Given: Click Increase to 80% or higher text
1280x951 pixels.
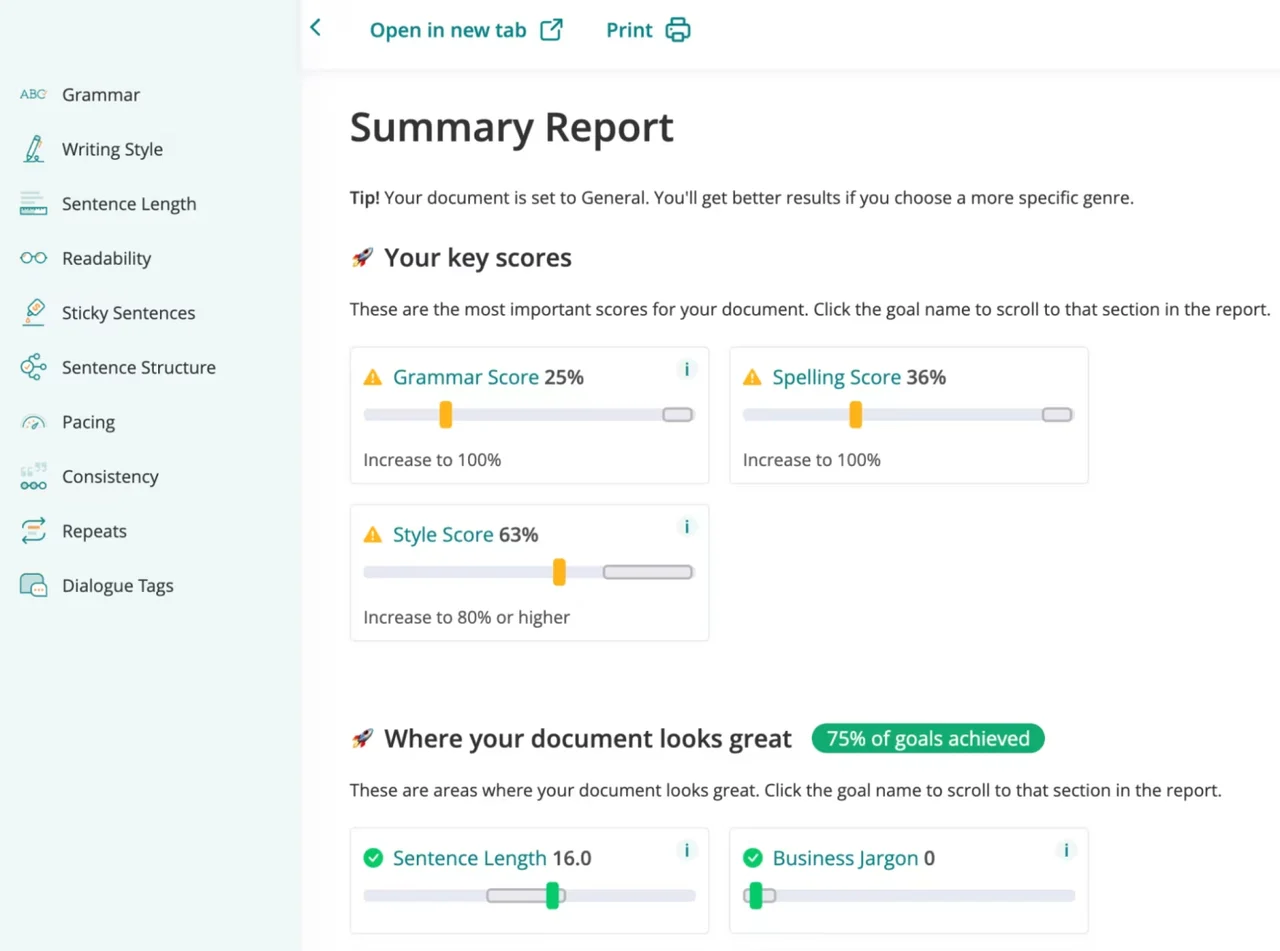Looking at the screenshot, I should [466, 617].
